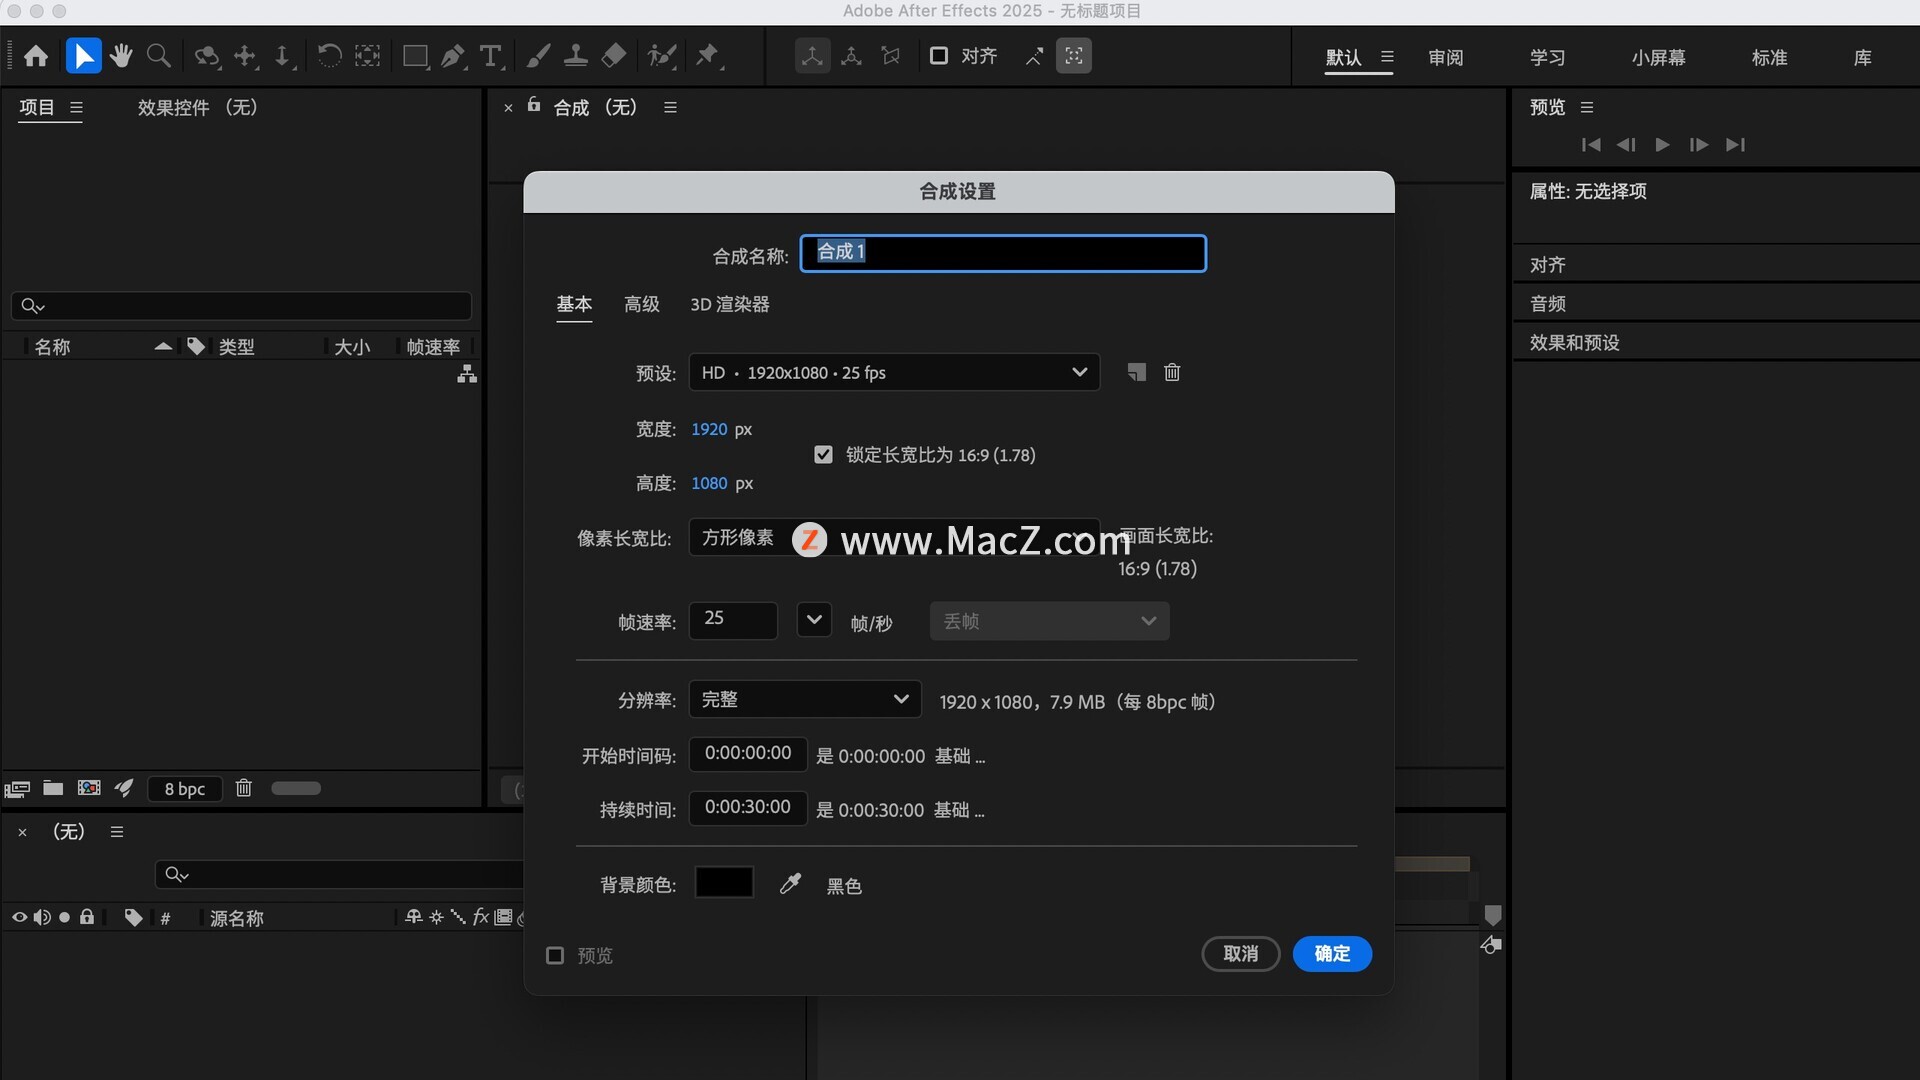The width and height of the screenshot is (1920, 1080).
Task: Toggle the 对齐 snapping checkbox
Action: (x=939, y=56)
